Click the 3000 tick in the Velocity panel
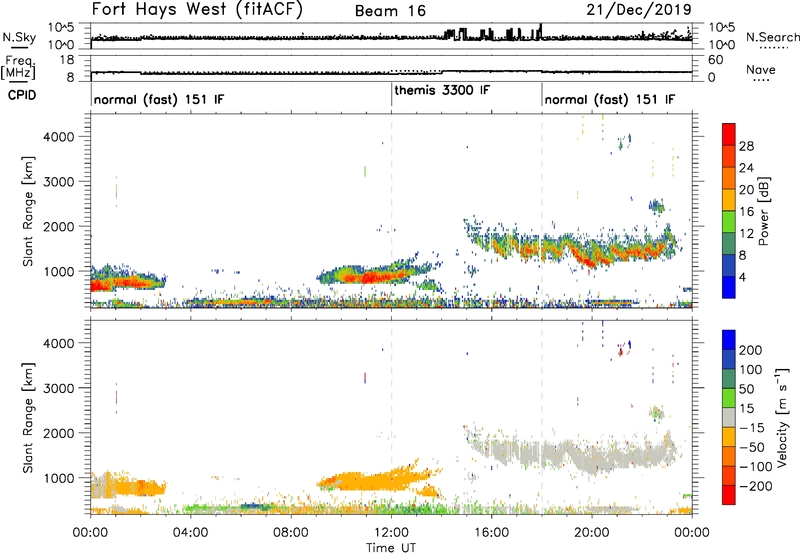Image resolution: width=800 pixels, height=554 pixels. pos(58,388)
